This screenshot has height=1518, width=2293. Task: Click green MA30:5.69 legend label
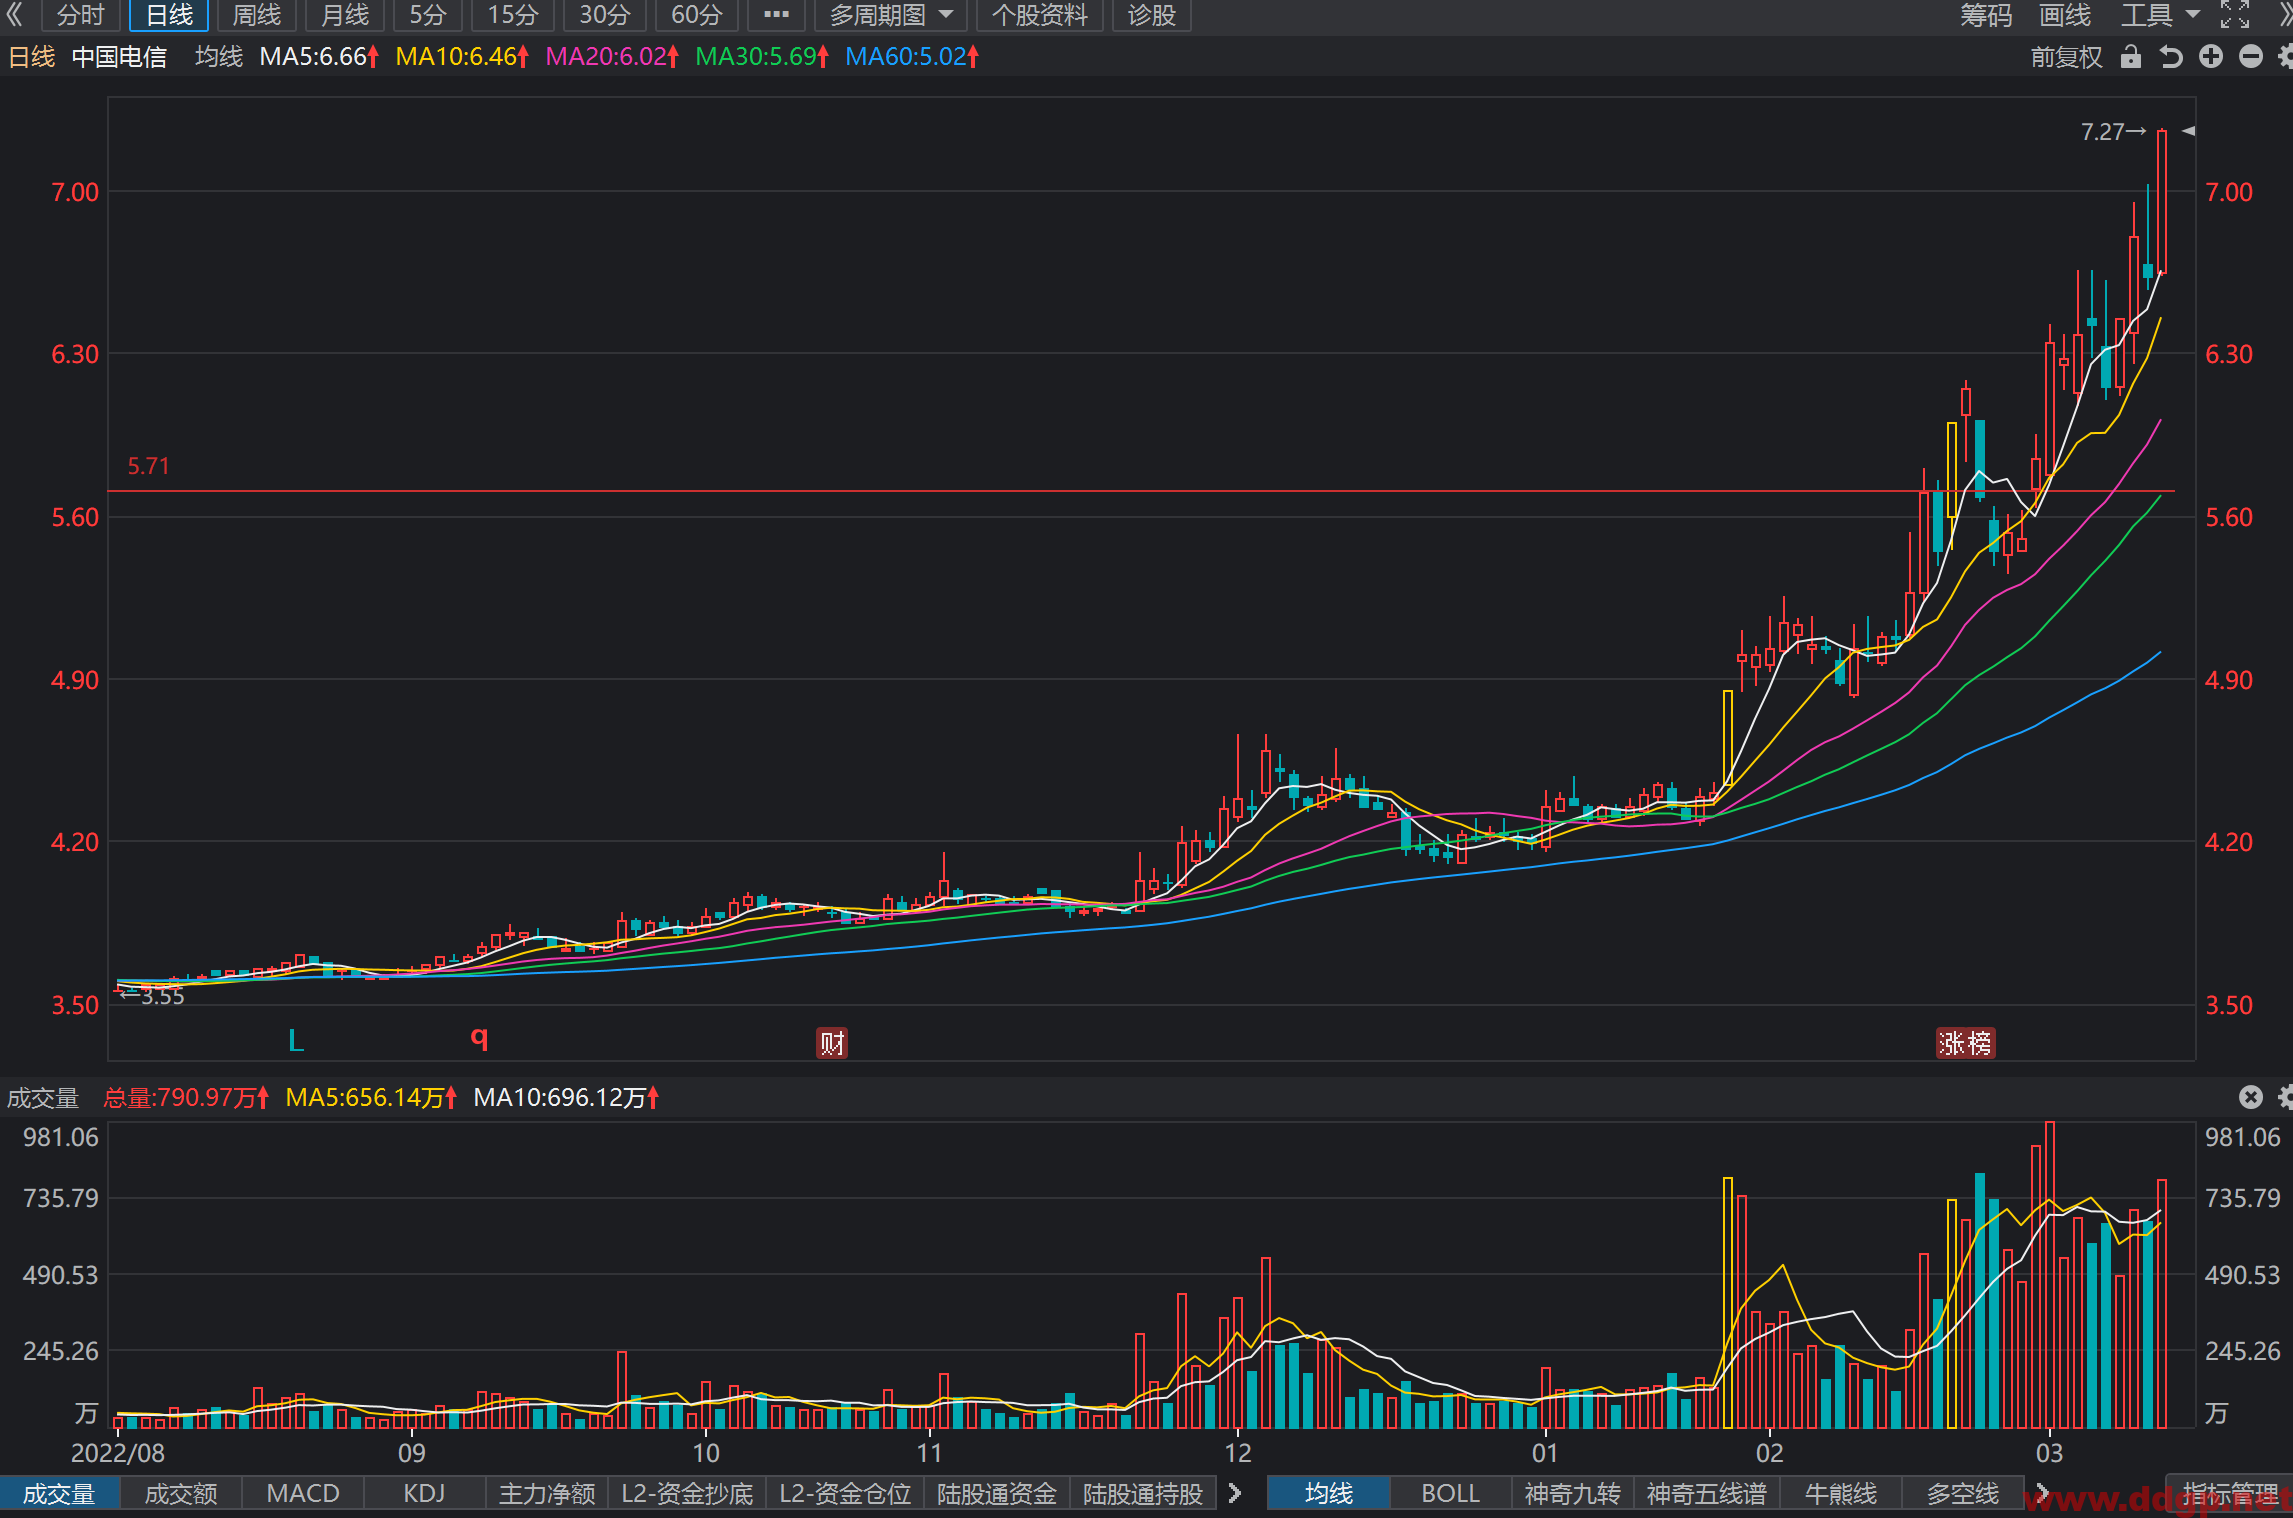(762, 57)
